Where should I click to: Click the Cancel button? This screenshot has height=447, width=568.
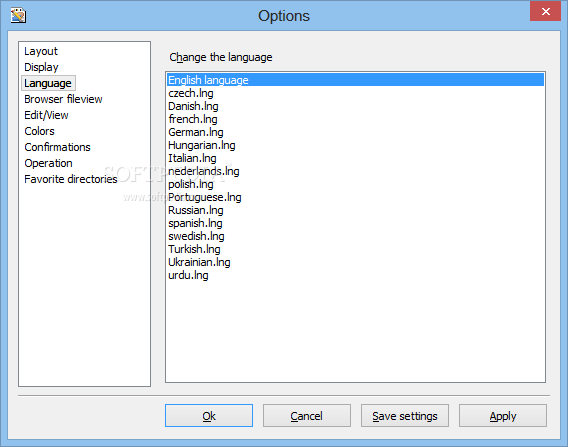pyautogui.click(x=307, y=415)
